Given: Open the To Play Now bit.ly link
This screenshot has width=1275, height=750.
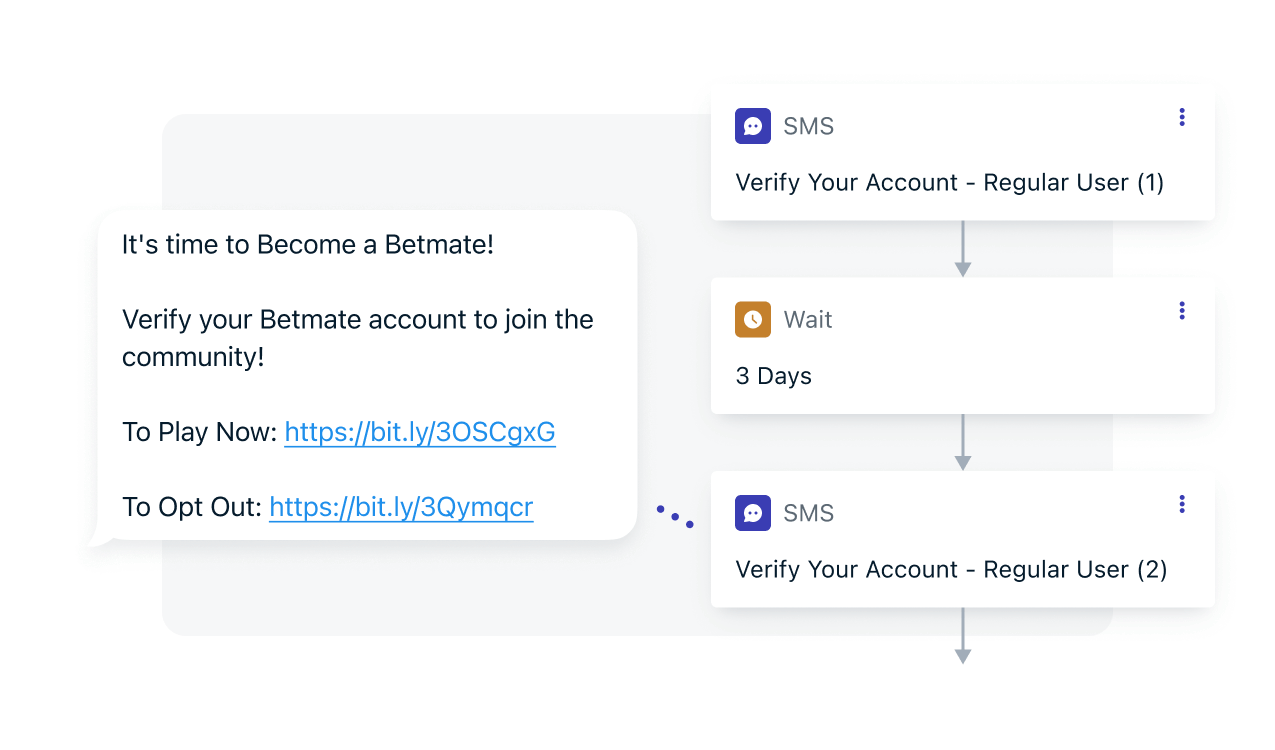Looking at the screenshot, I should point(420,432).
